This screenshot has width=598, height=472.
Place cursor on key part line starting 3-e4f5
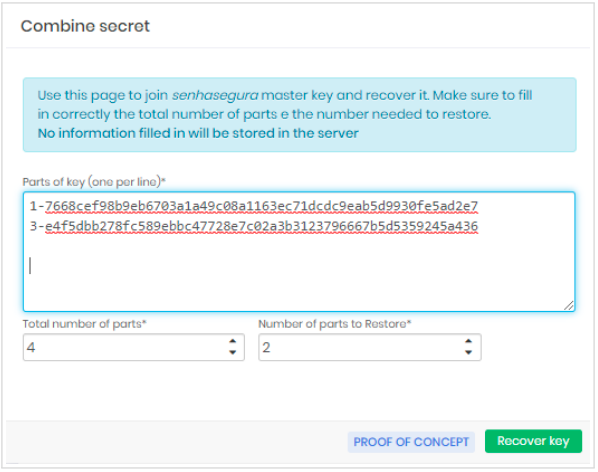click(x=254, y=226)
